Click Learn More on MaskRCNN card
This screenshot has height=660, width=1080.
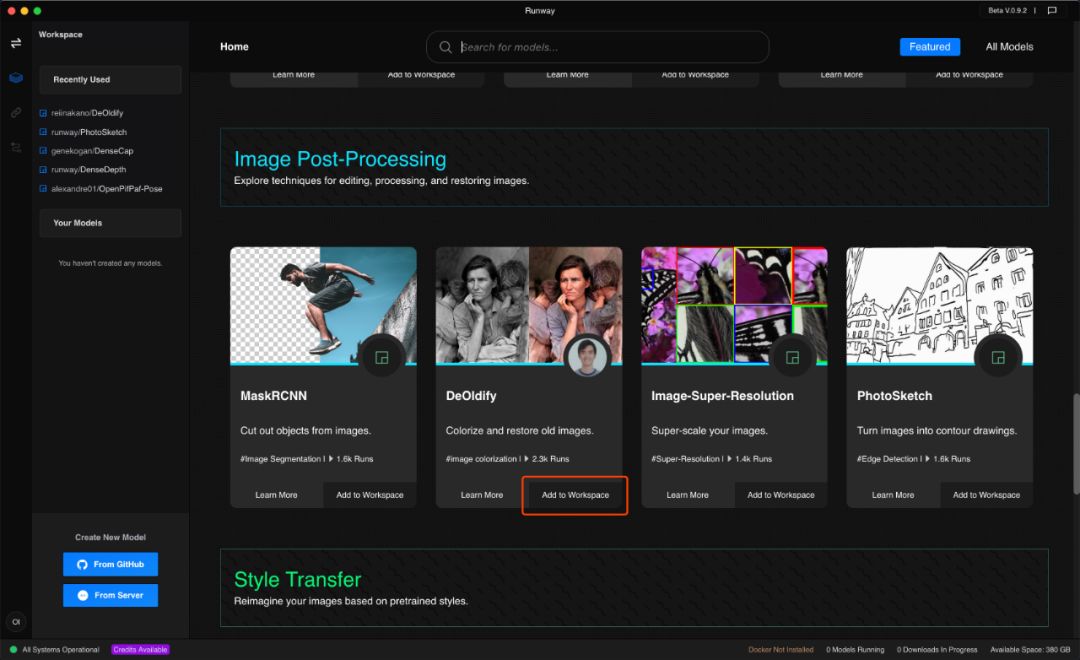coord(276,495)
